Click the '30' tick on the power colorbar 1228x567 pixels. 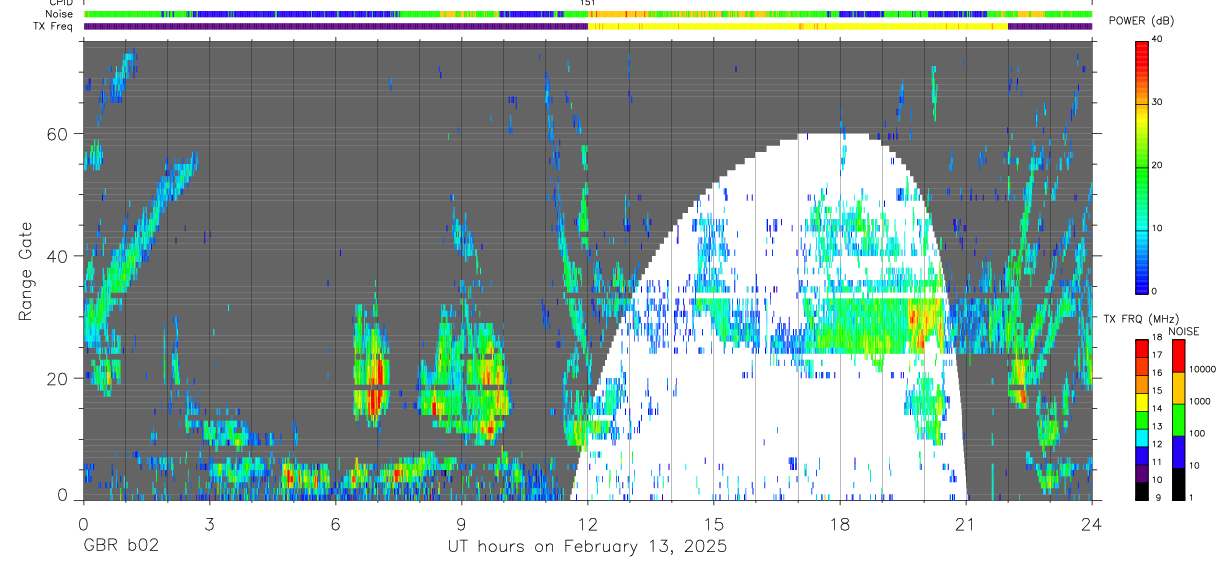click(1158, 102)
